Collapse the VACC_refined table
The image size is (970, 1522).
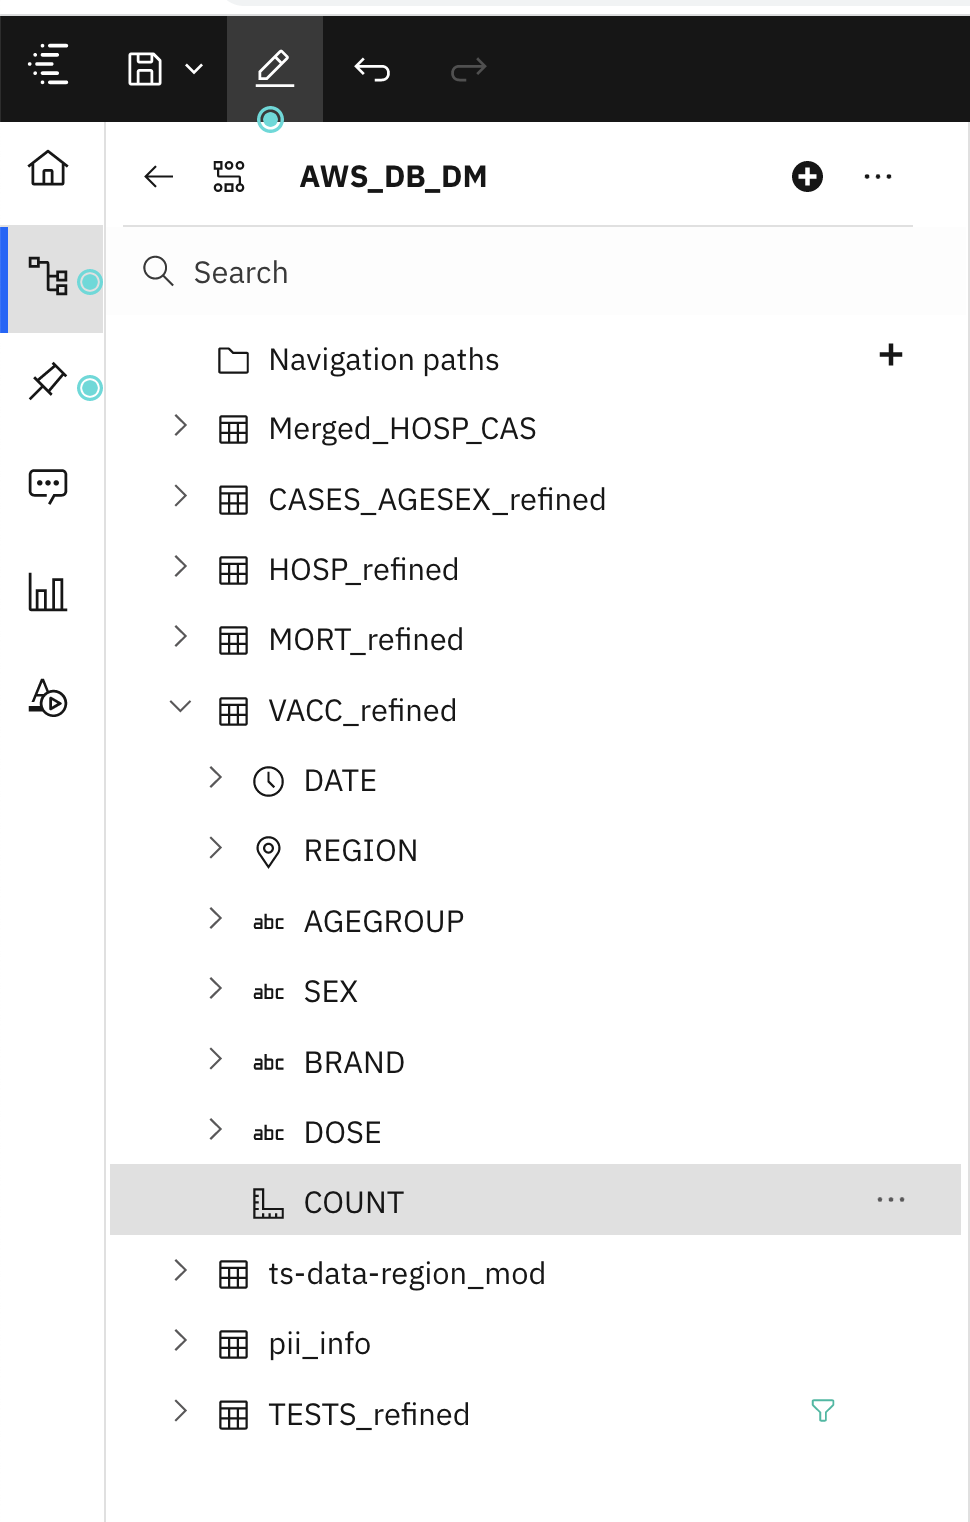point(181,706)
